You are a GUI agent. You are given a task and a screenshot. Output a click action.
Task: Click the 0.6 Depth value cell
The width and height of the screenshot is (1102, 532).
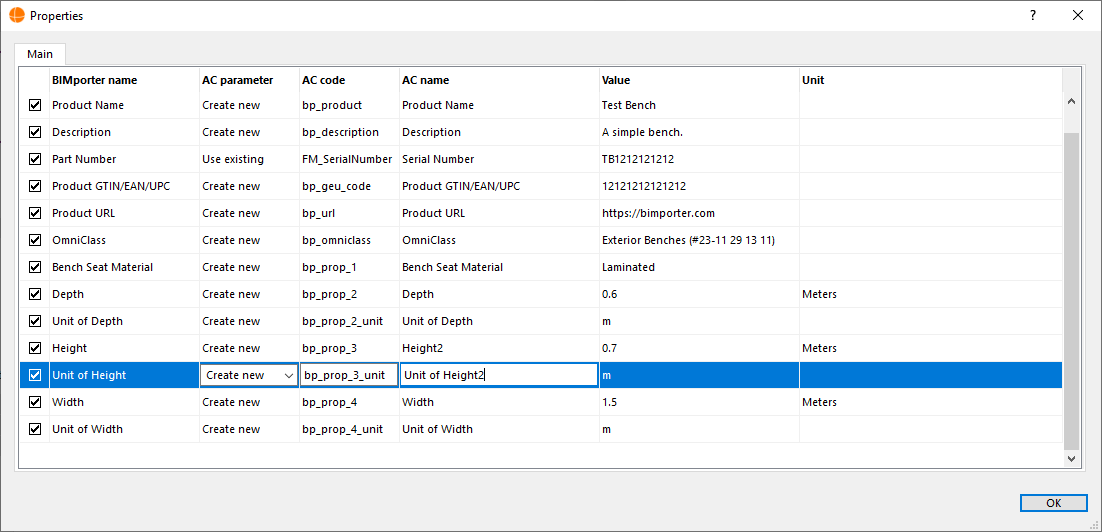699,294
